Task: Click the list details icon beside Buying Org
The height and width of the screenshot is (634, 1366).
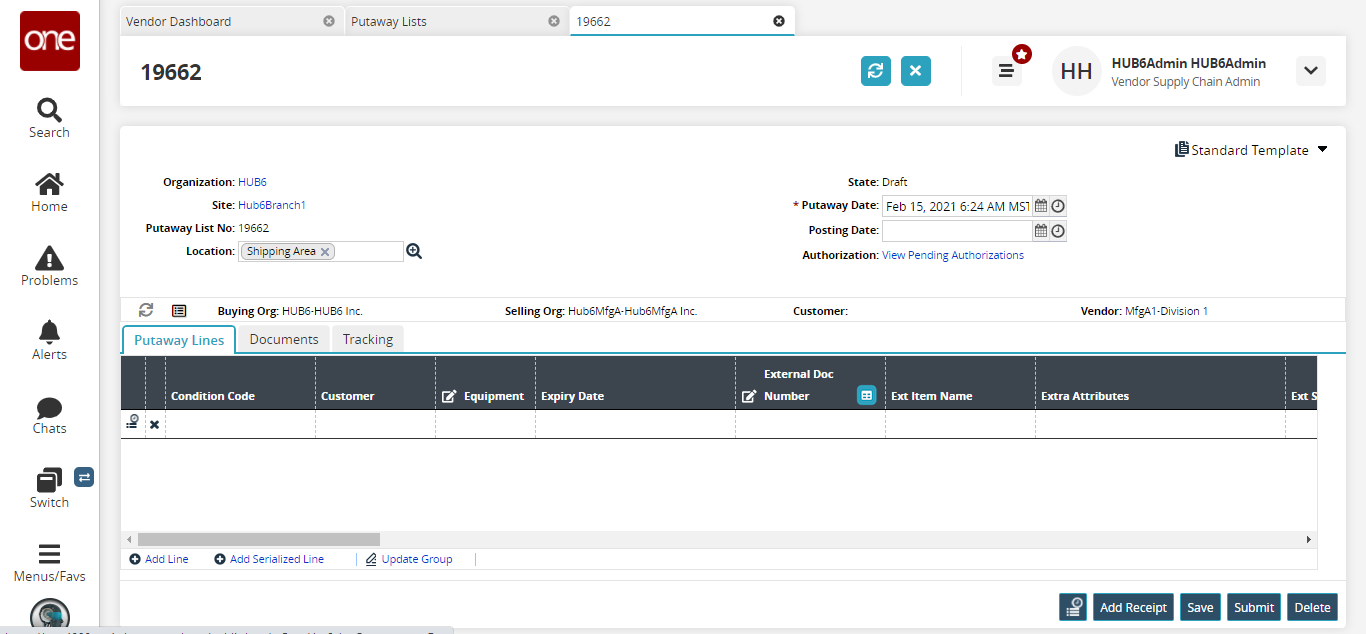Action: pos(179,311)
